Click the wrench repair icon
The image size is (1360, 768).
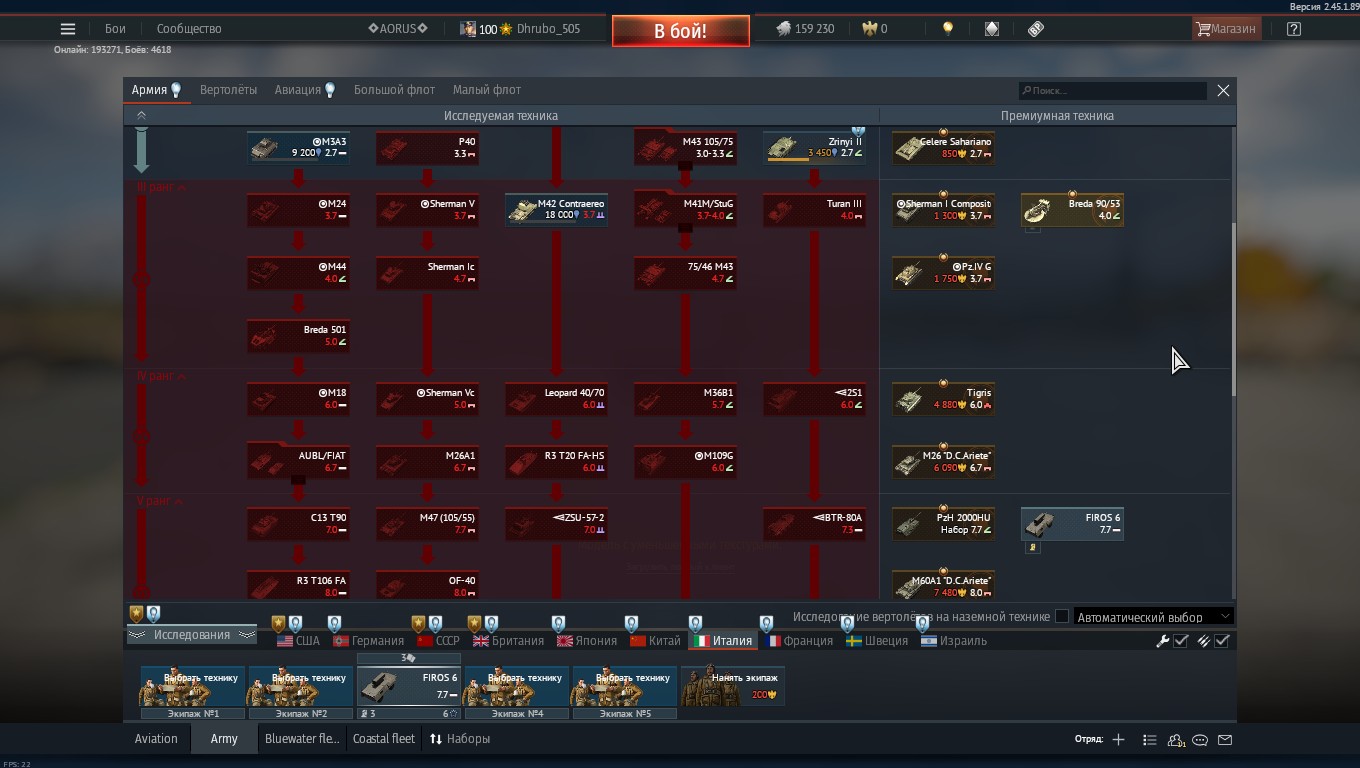[1162, 641]
